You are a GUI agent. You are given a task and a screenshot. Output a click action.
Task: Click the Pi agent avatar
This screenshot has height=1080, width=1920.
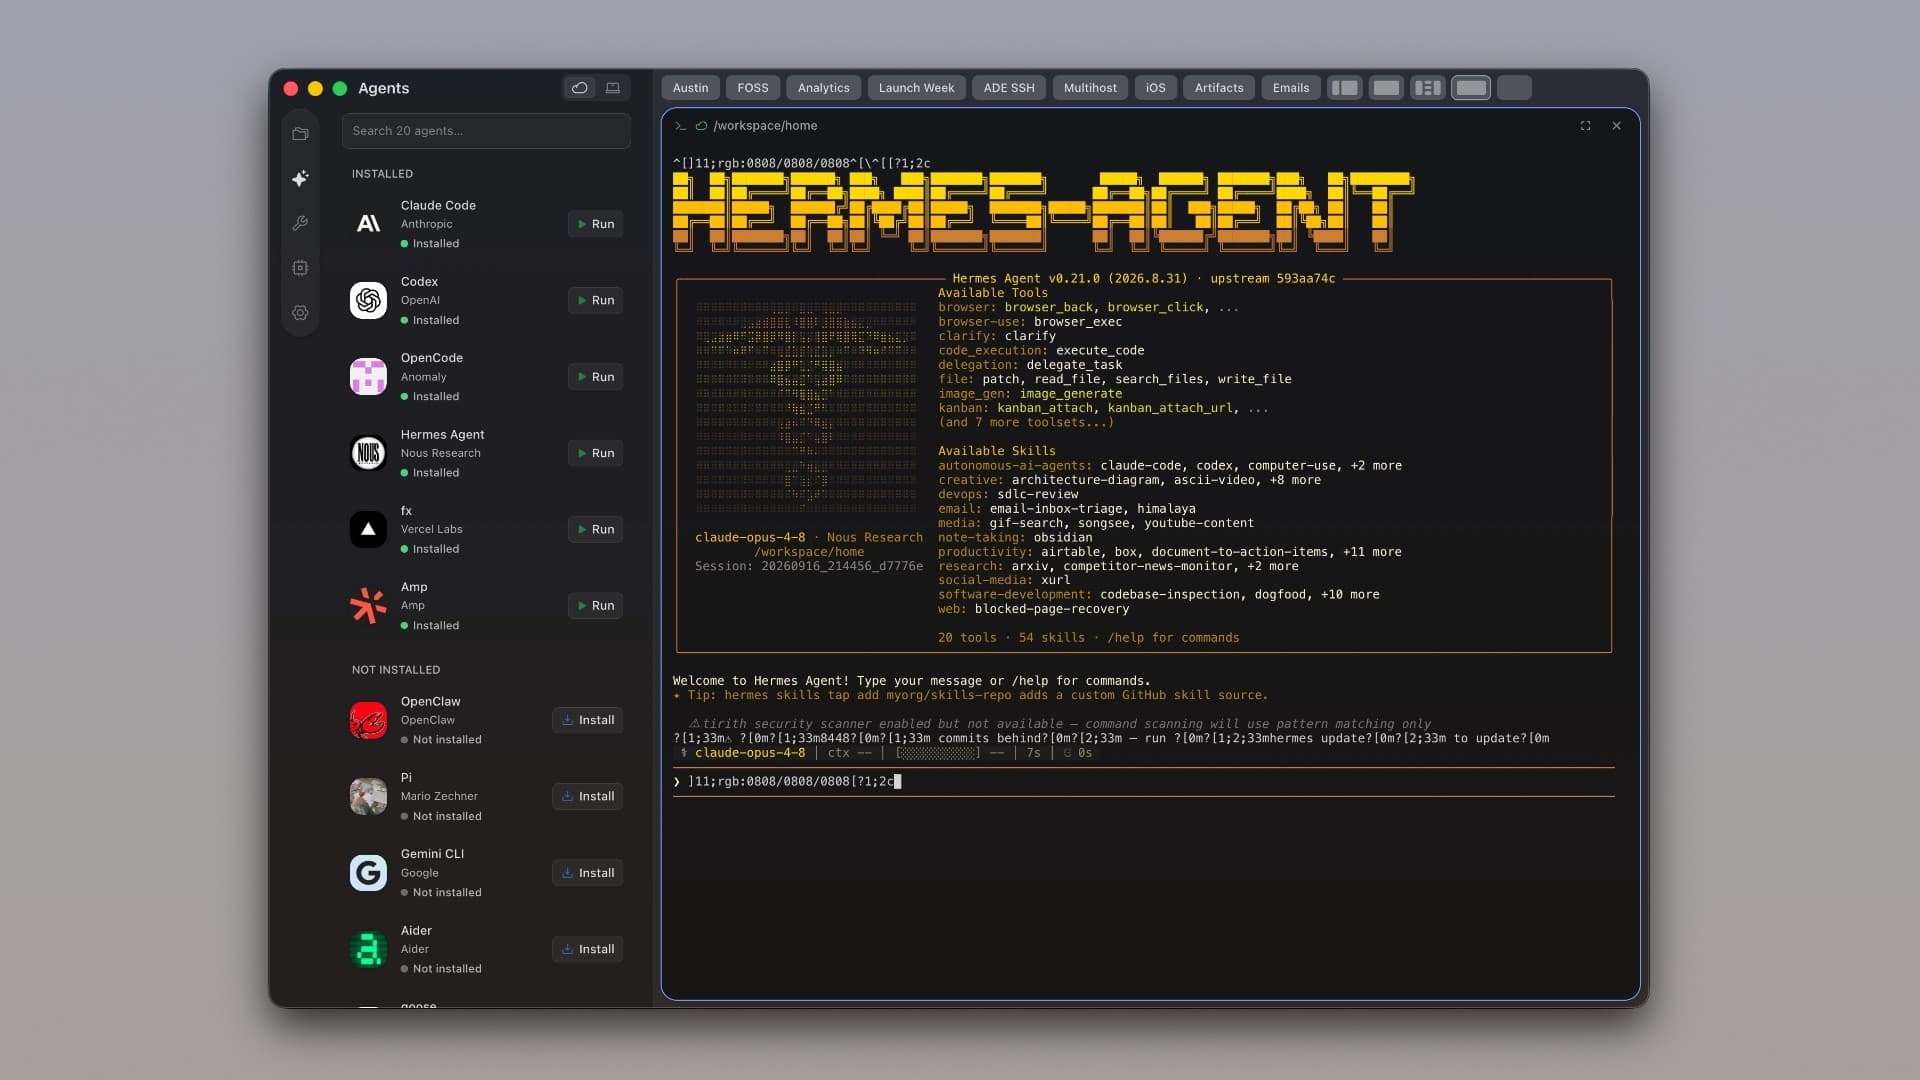pos(368,796)
